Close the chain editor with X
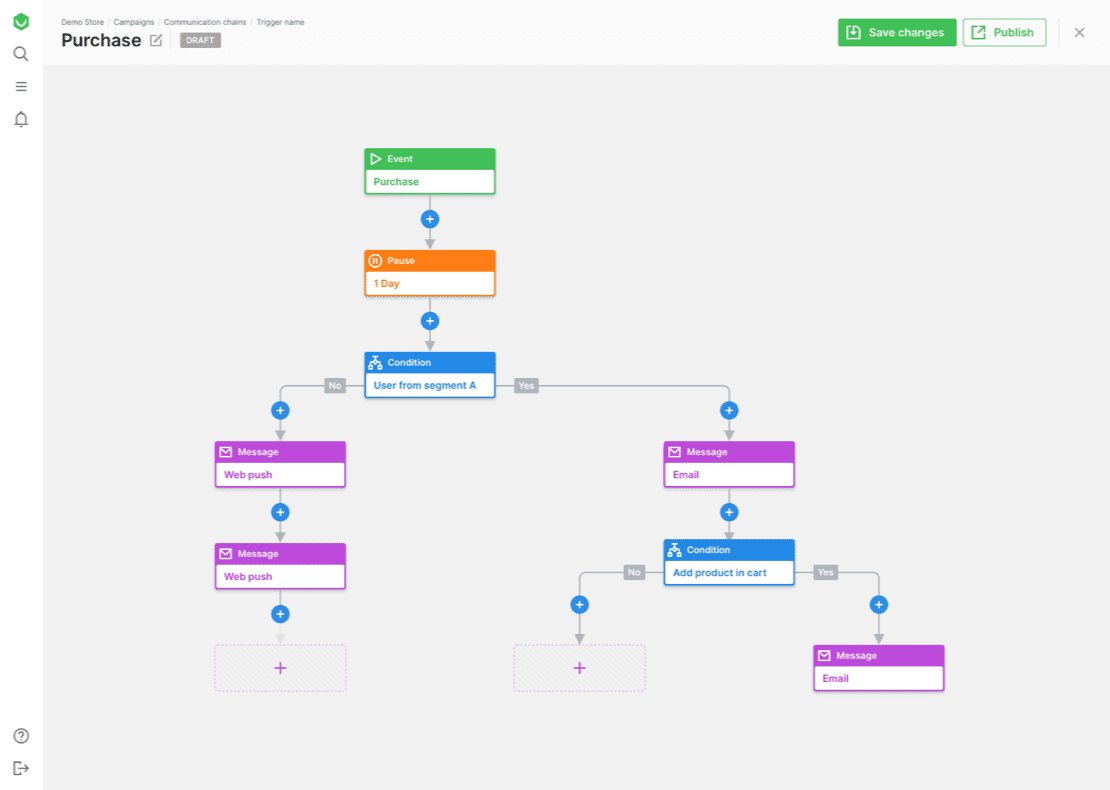 click(x=1079, y=33)
